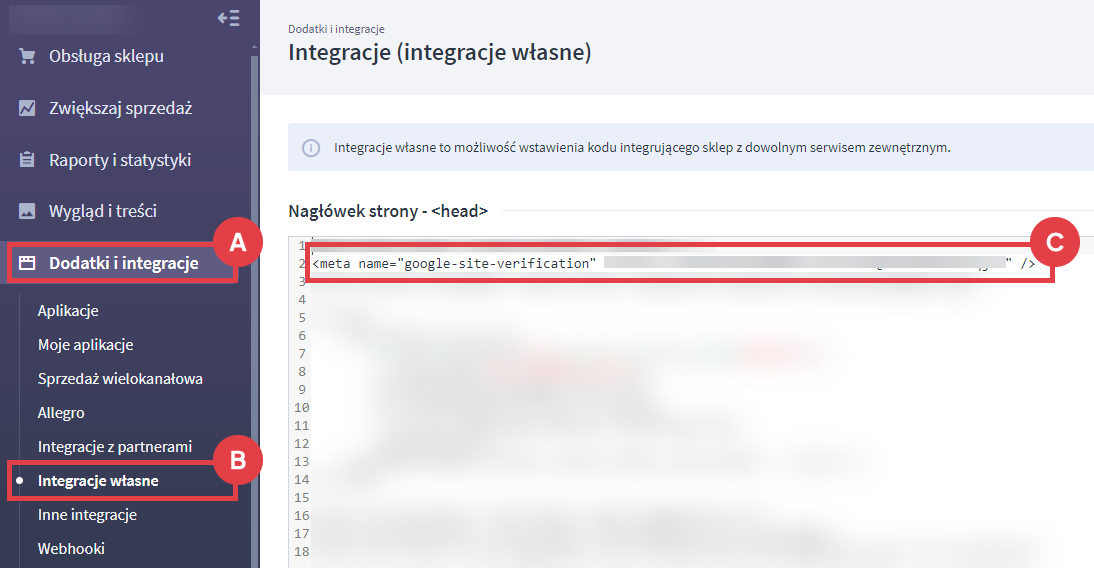Screen dimensions: 1094x568
Task: Click the window icon beside Dodatki i integracje
Action: point(27,263)
